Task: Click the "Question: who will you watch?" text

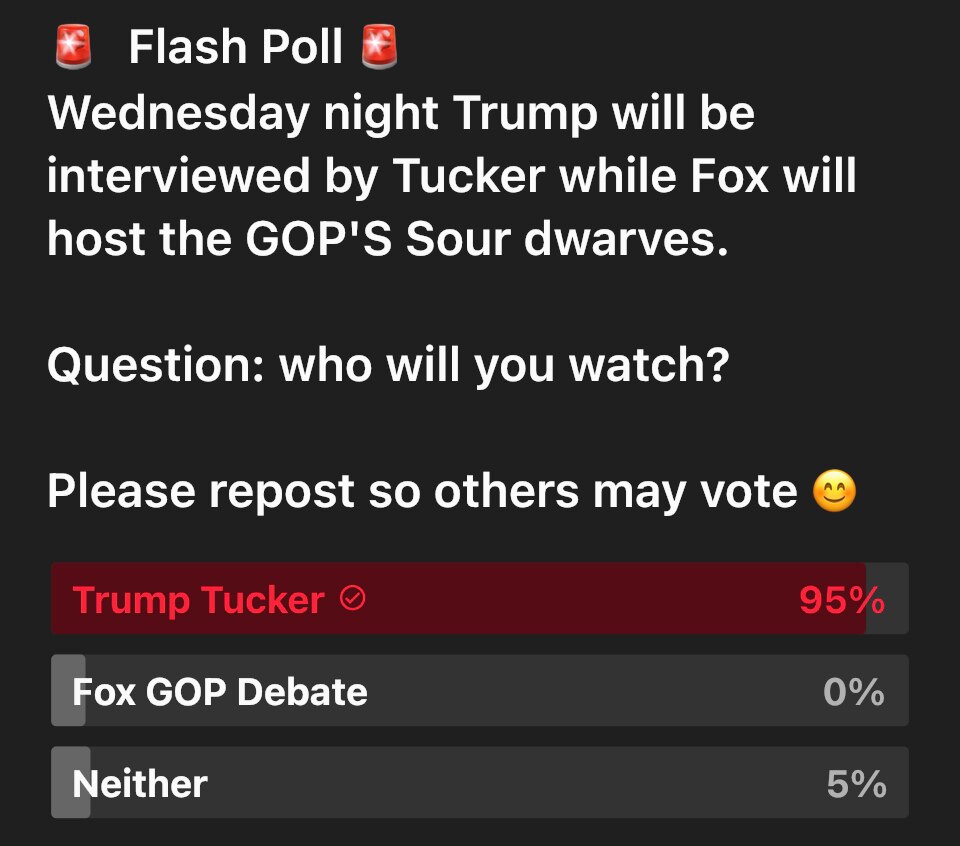Action: (x=387, y=367)
